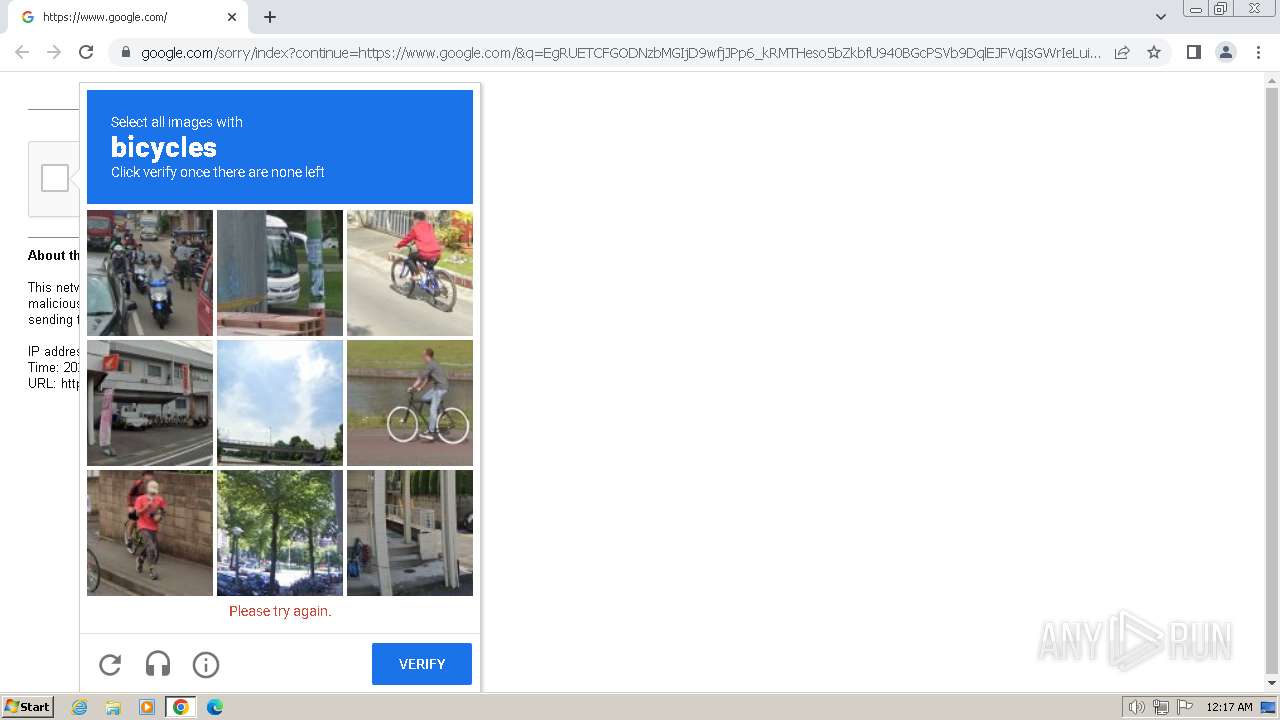Open network icon in system tray
The width and height of the screenshot is (1280, 720).
[1161, 707]
